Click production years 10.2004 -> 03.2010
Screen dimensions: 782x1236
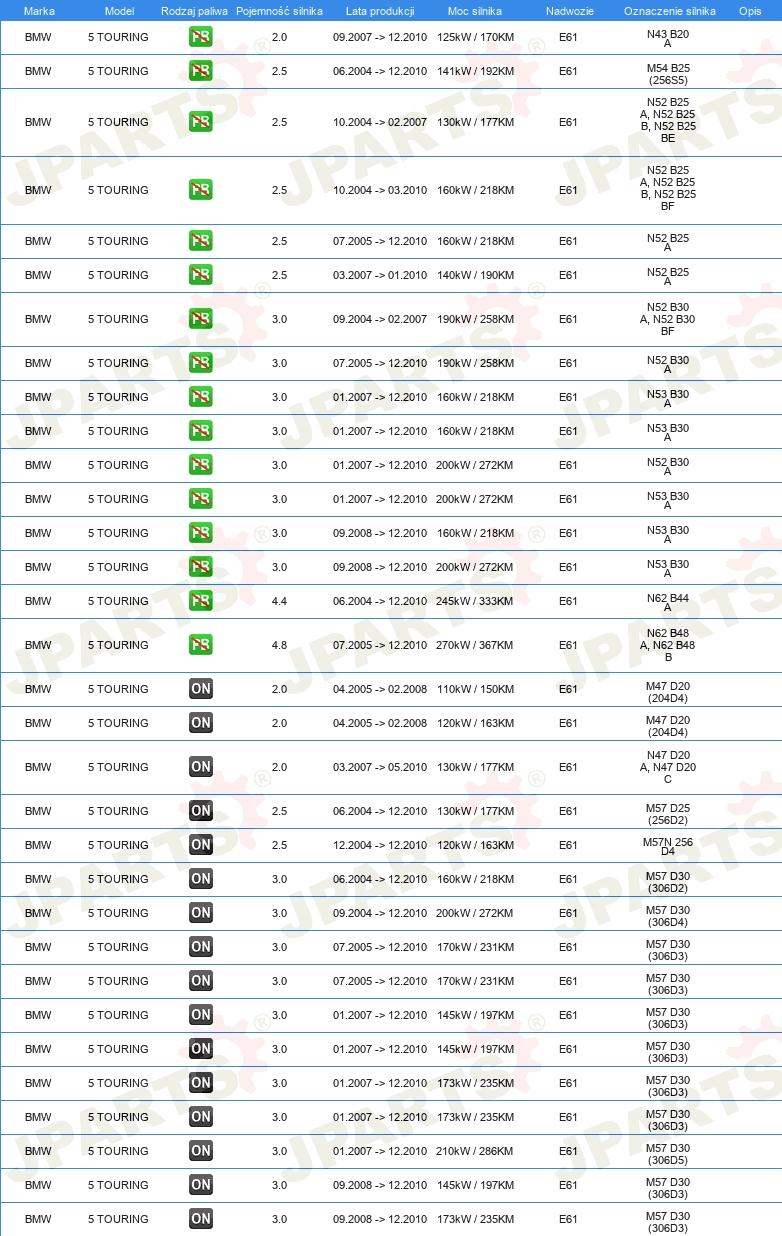click(380, 190)
